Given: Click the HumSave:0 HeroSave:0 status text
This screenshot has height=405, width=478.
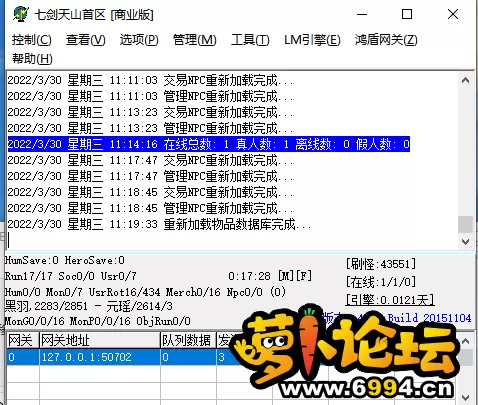Looking at the screenshot, I should pos(65,260).
